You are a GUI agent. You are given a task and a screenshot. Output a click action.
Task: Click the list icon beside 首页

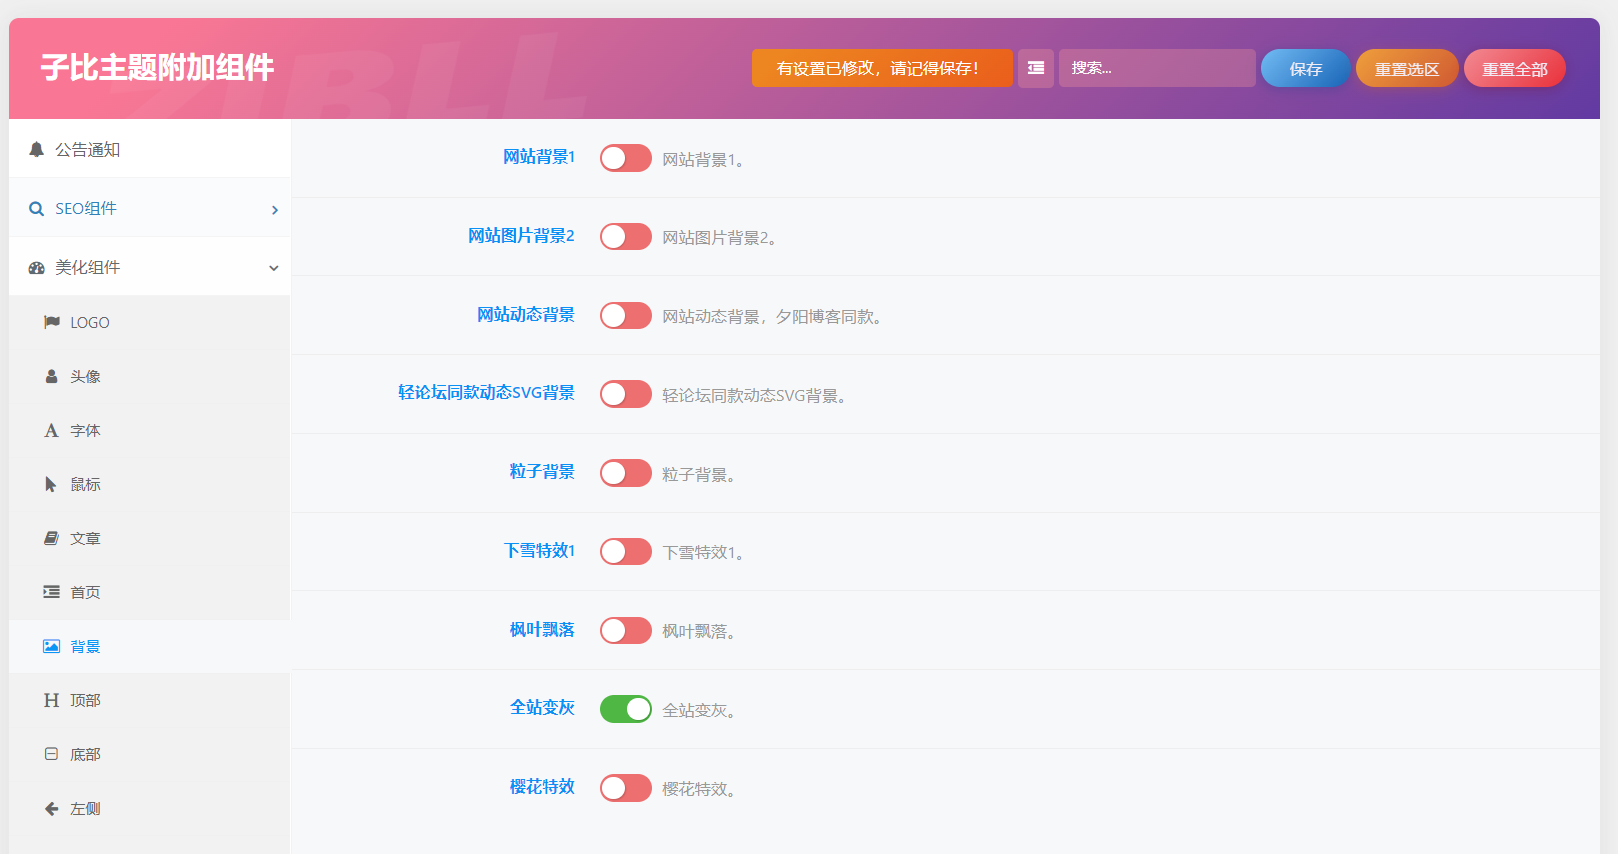[x=52, y=592]
